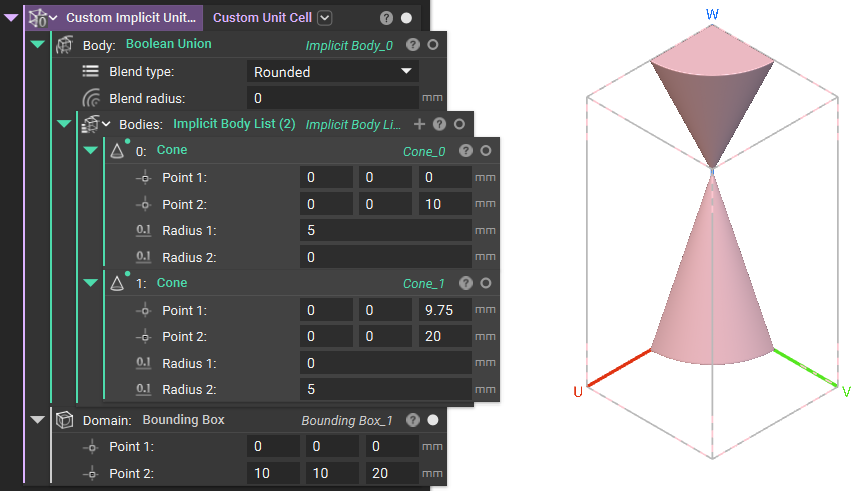Click Cone_1 Radius 2 scalar icon
858x491 pixels.
[143, 389]
